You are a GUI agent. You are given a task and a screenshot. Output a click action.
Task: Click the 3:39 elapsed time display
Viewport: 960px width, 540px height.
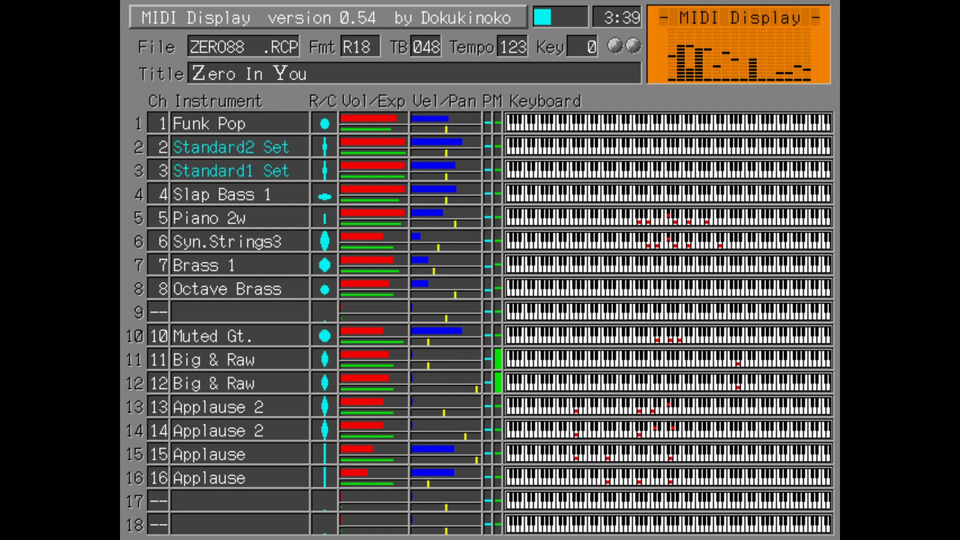pos(616,17)
